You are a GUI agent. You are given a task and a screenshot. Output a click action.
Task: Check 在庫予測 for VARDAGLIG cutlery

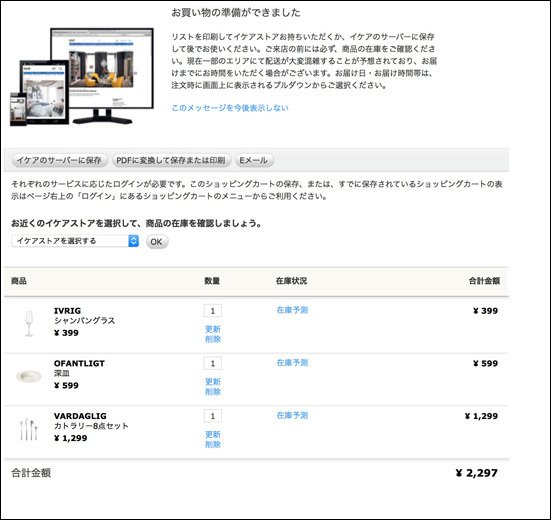tap(292, 415)
